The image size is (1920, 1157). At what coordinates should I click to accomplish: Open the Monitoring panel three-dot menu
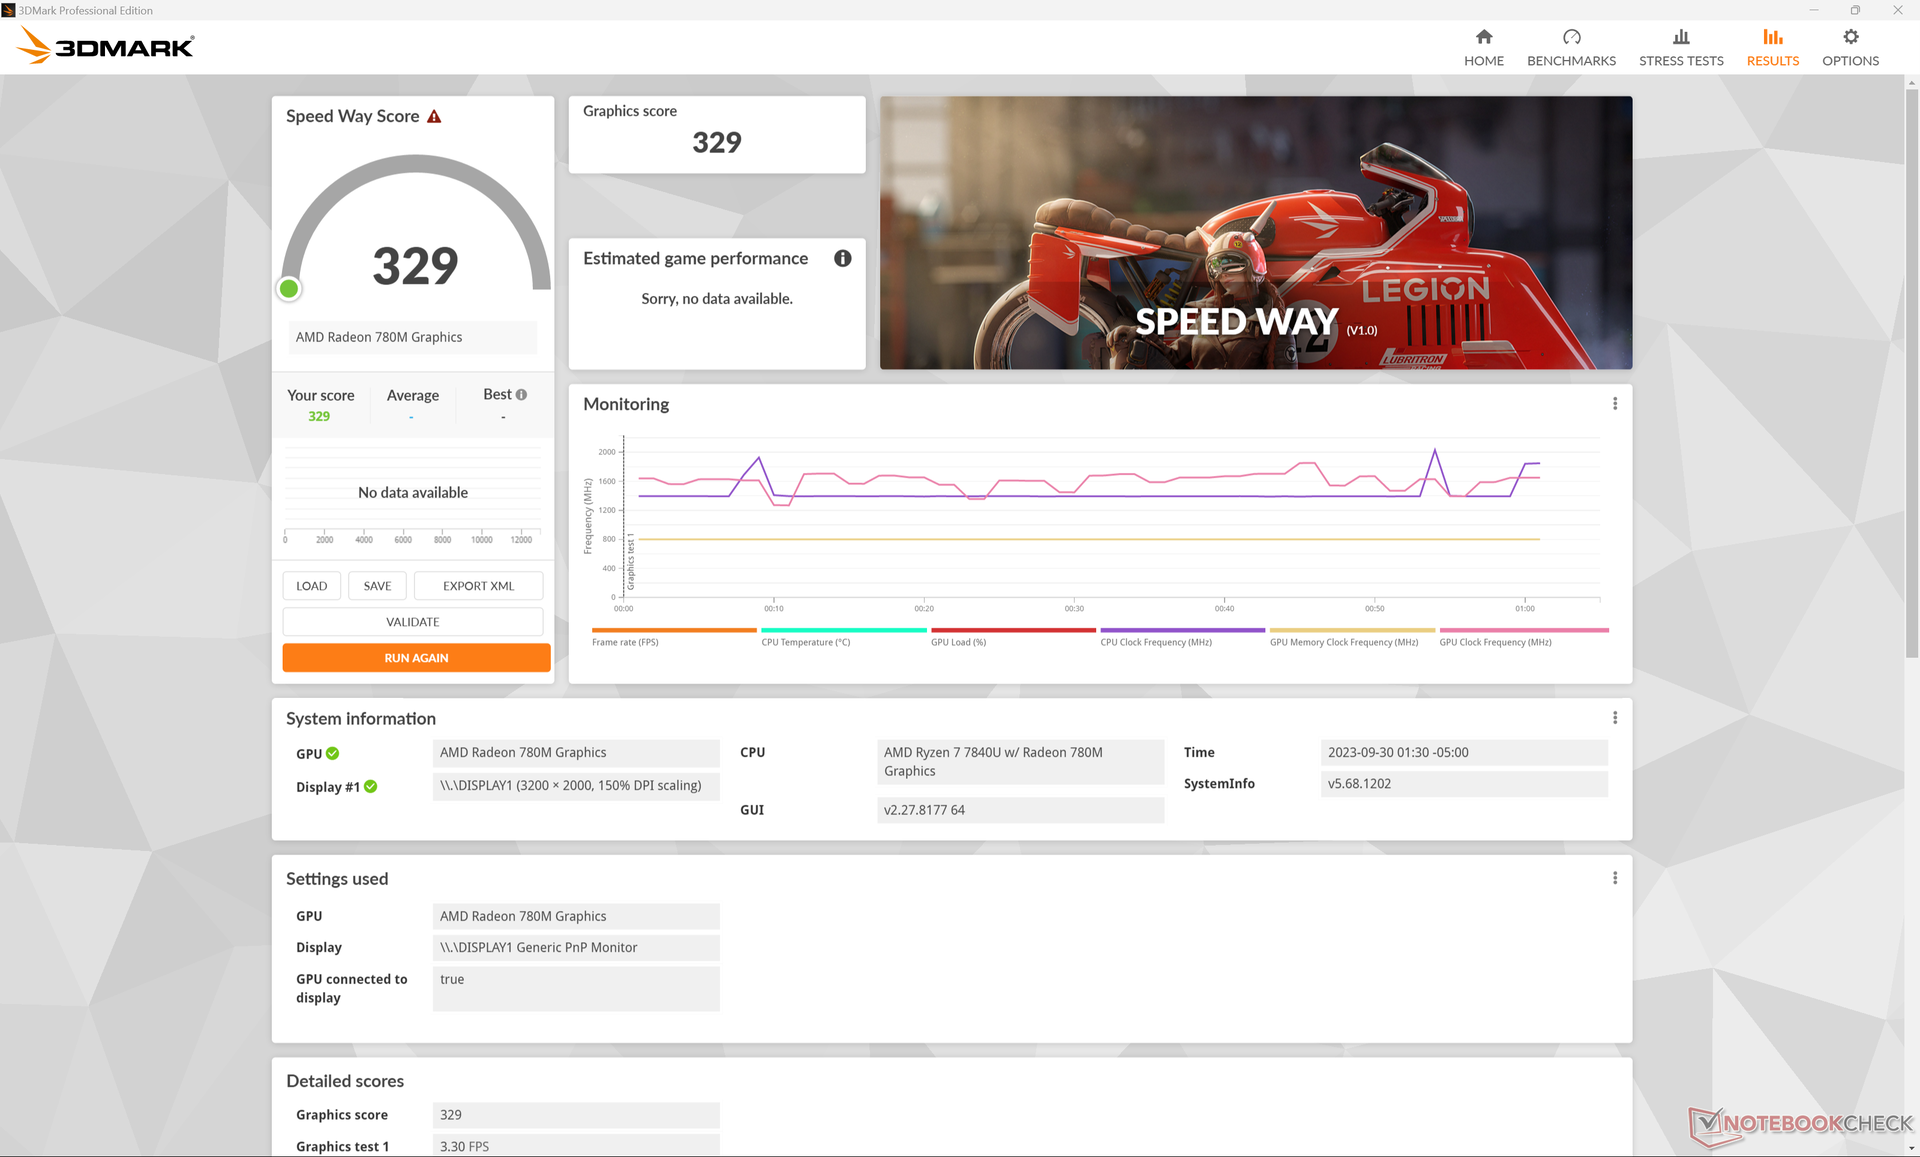click(1614, 404)
